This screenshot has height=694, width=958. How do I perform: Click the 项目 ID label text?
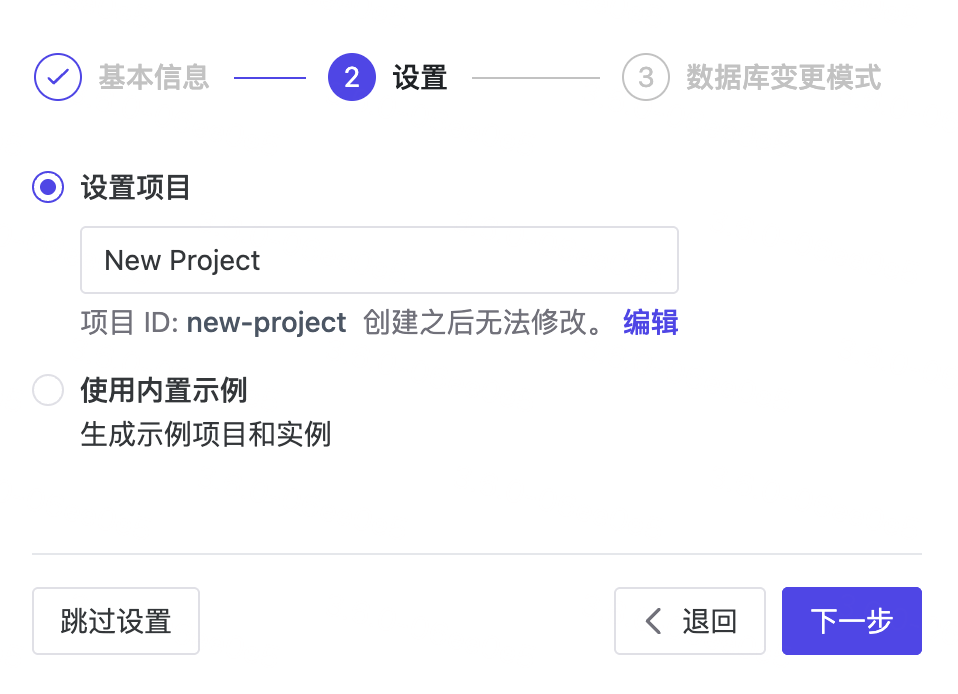click(x=129, y=322)
